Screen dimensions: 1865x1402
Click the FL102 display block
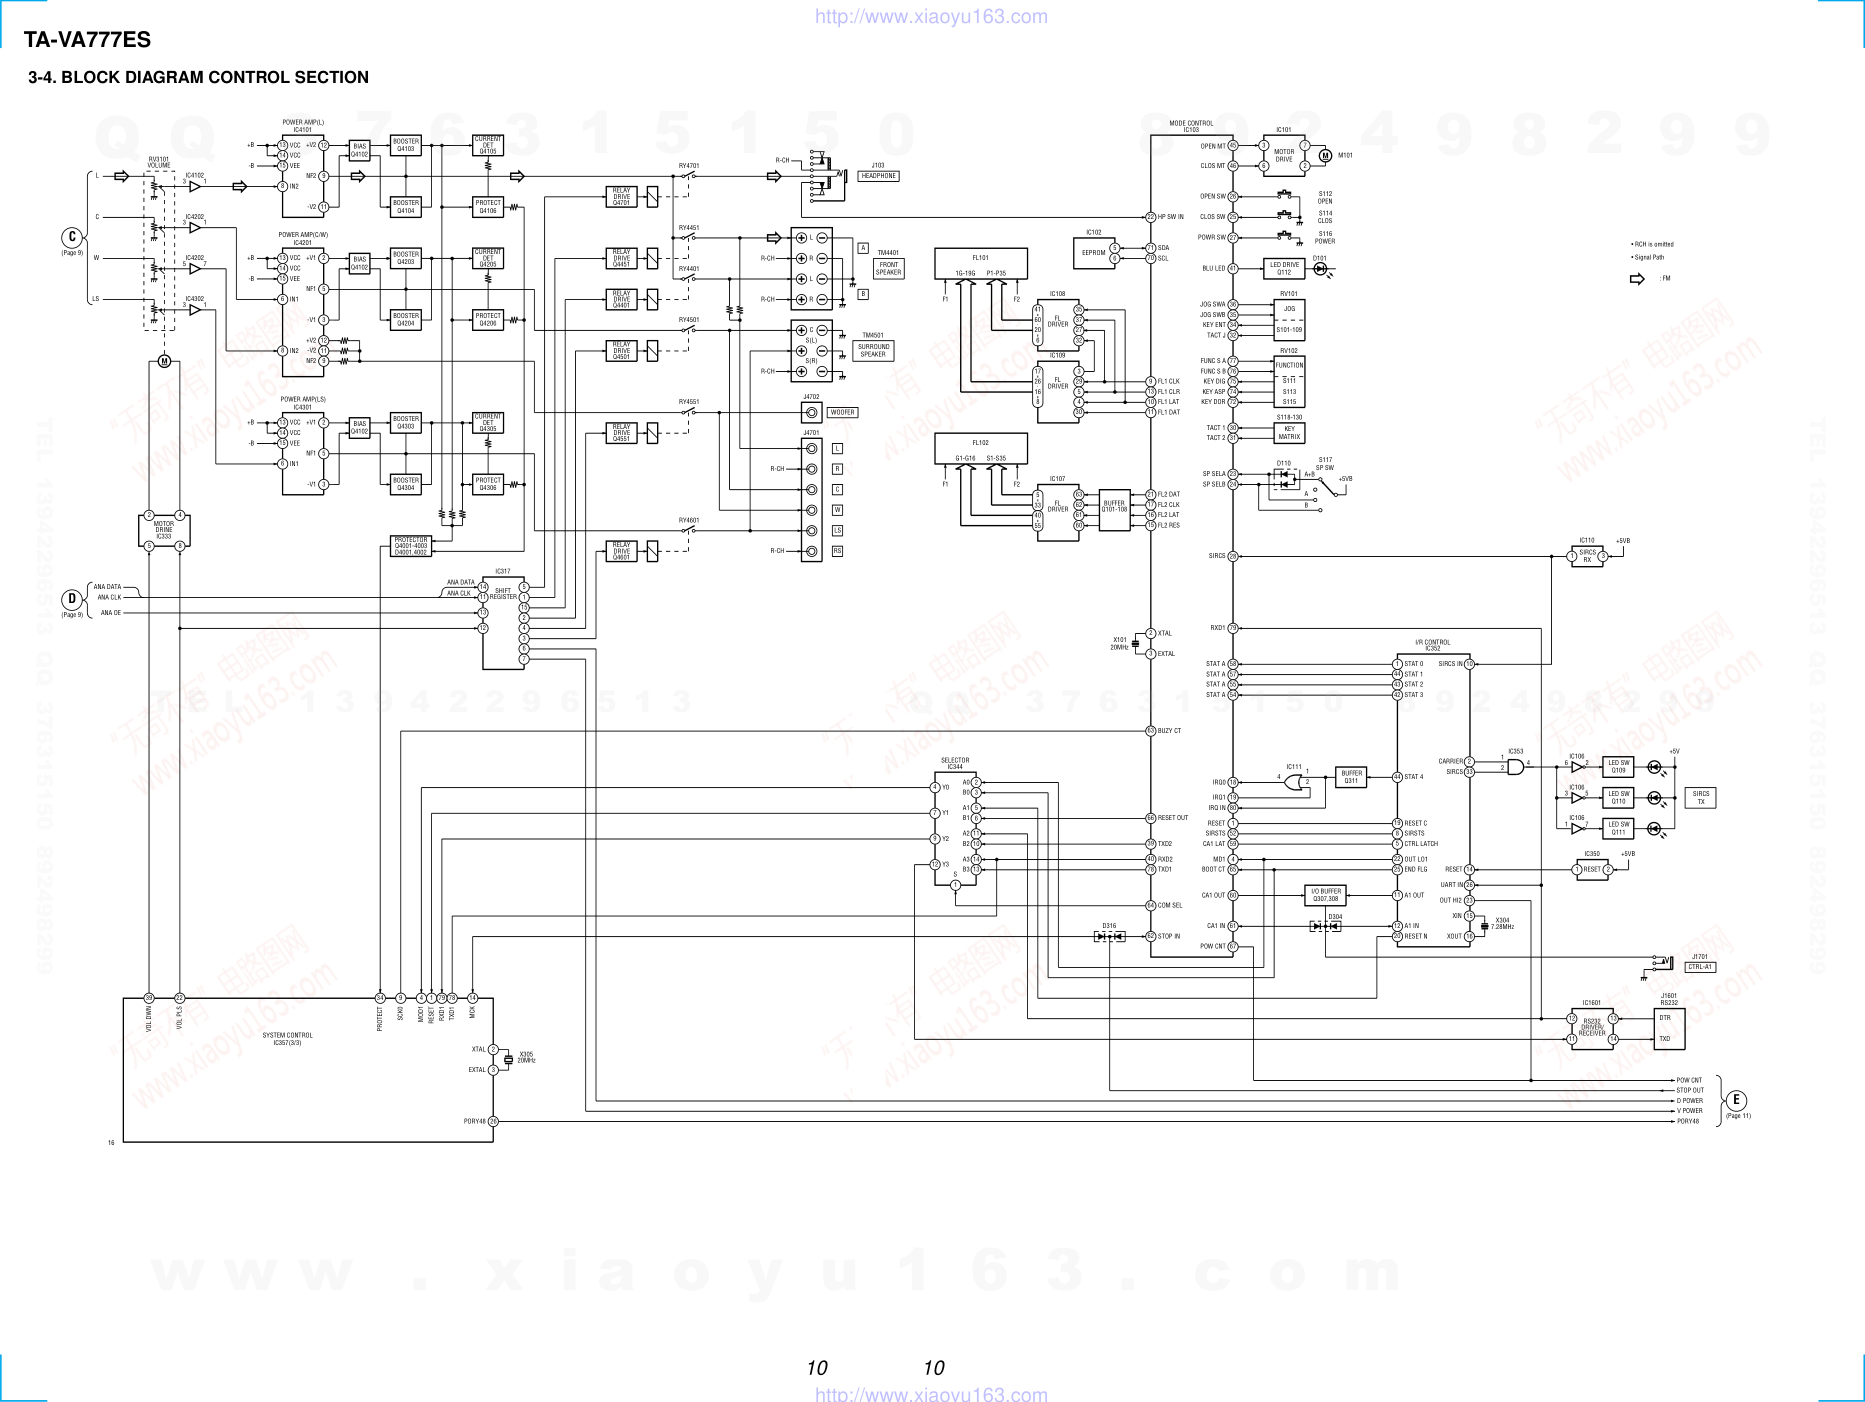tap(981, 448)
